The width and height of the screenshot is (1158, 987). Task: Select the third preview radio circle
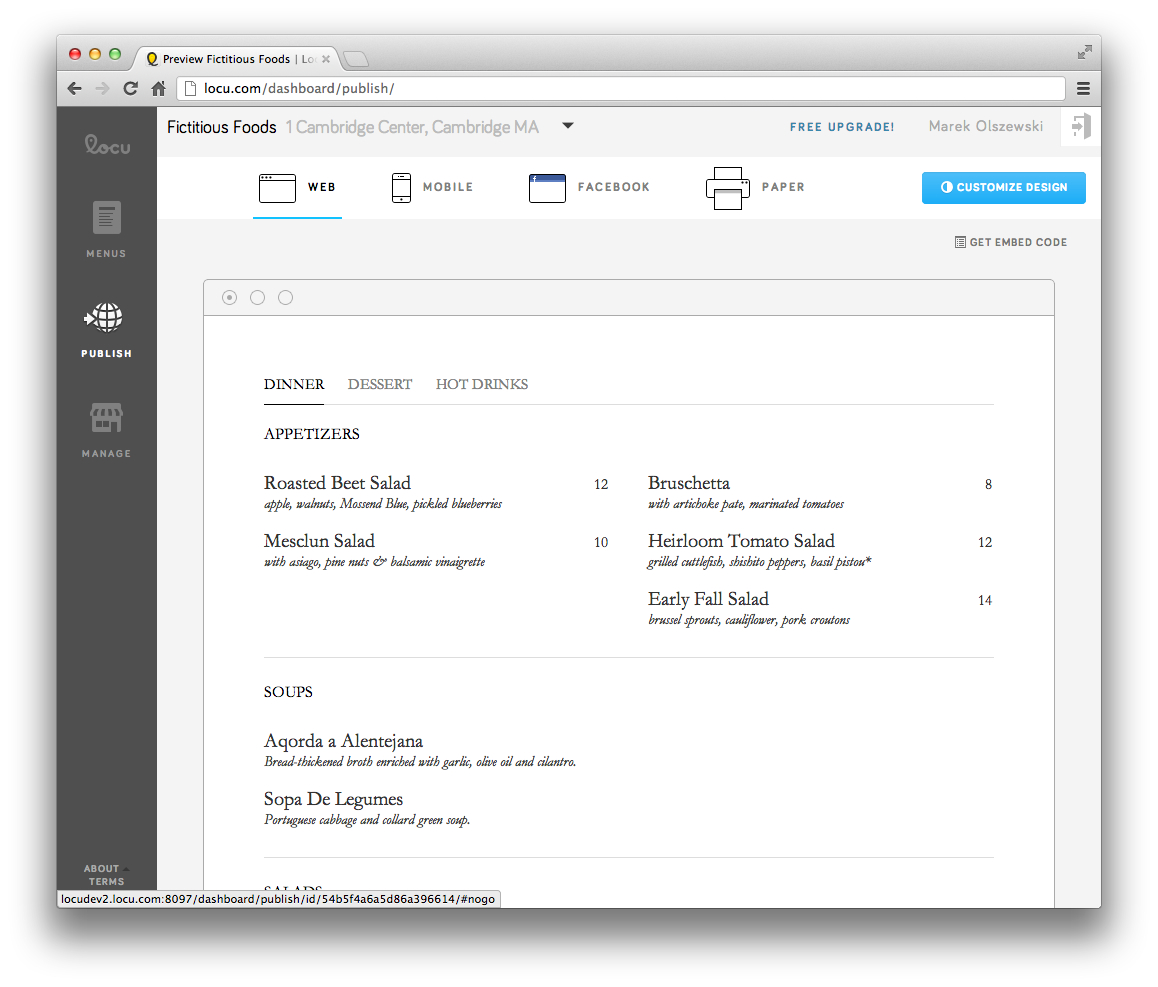coord(286,298)
